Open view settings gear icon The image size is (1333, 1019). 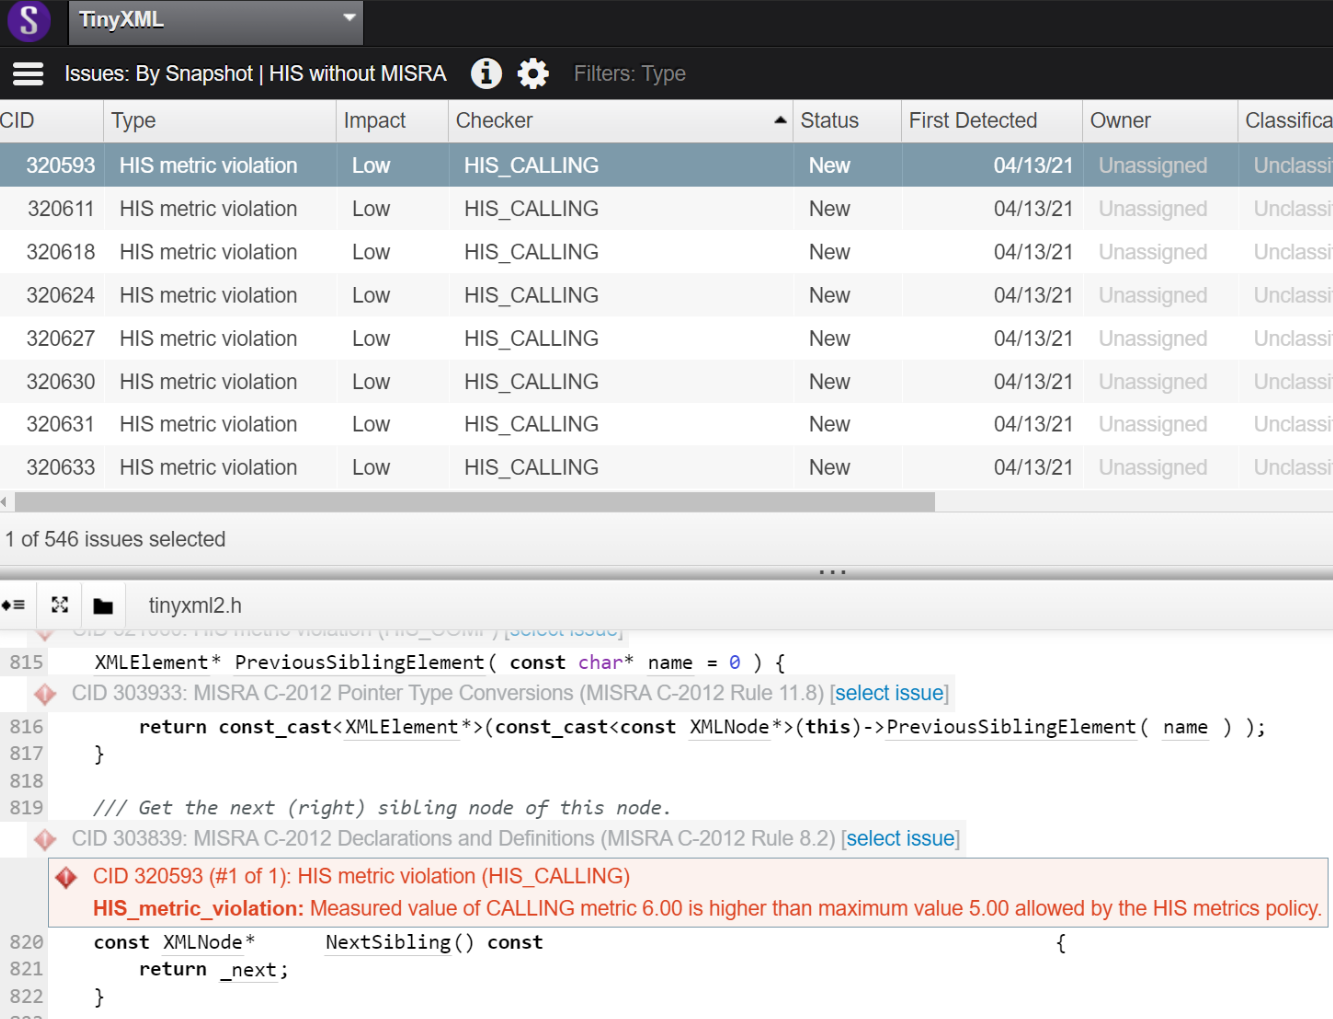[x=533, y=73]
